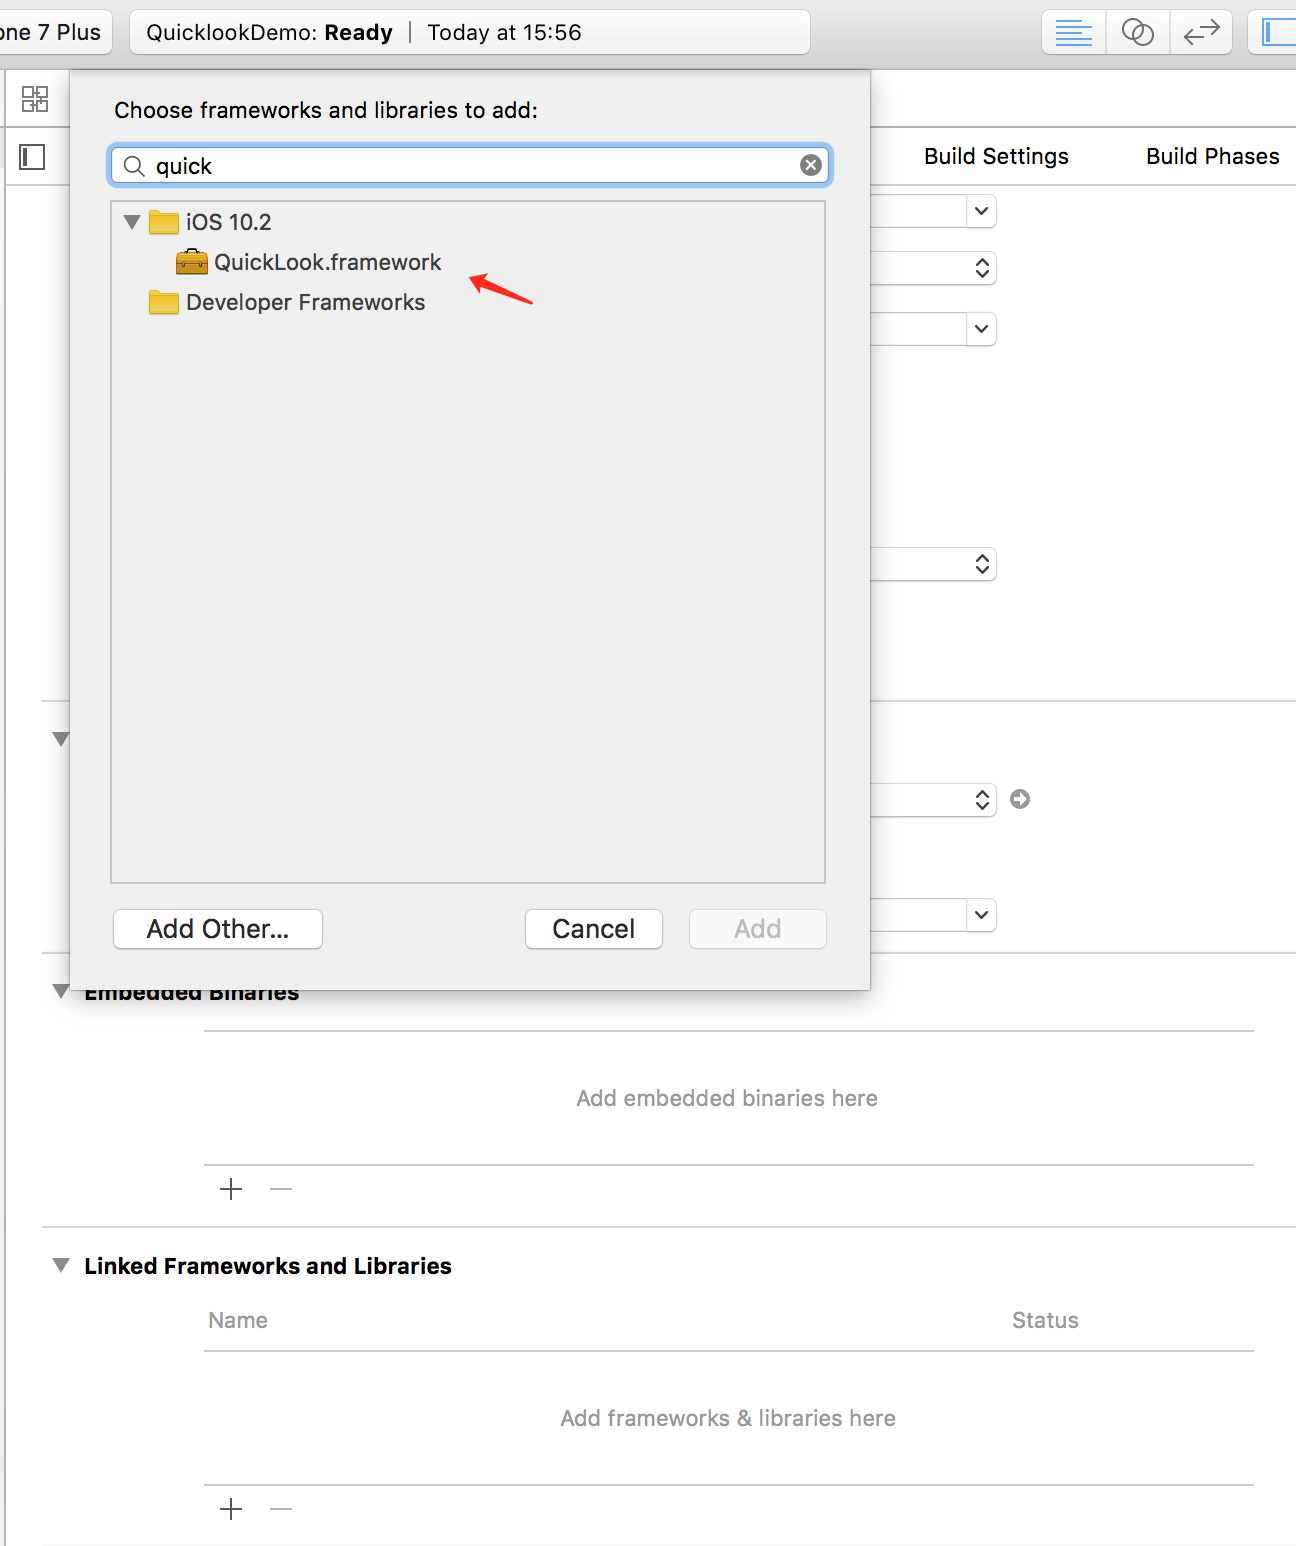Collapse the Embedded Binaries section
This screenshot has height=1546, width=1296.
tap(60, 991)
